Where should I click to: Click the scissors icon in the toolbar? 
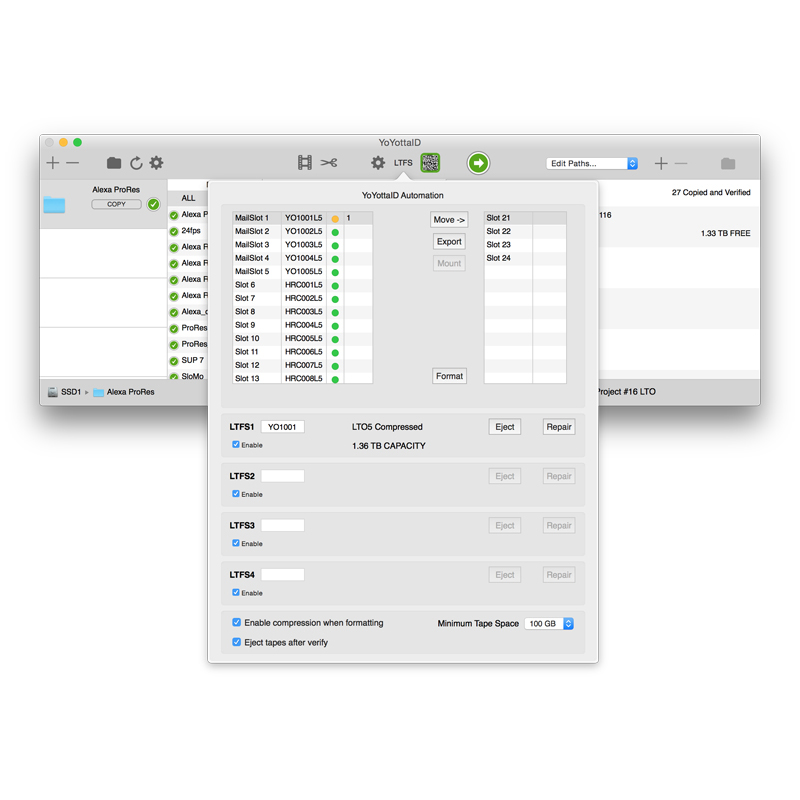tap(328, 162)
